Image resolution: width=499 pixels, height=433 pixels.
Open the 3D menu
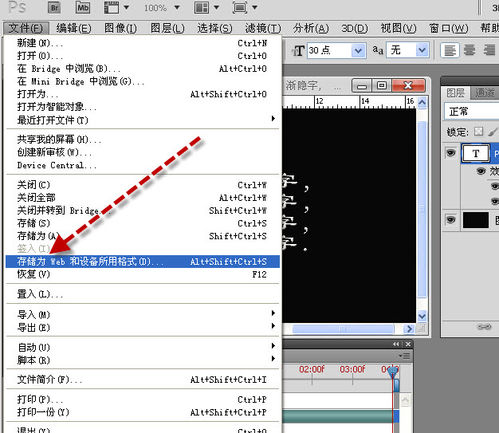click(x=355, y=28)
